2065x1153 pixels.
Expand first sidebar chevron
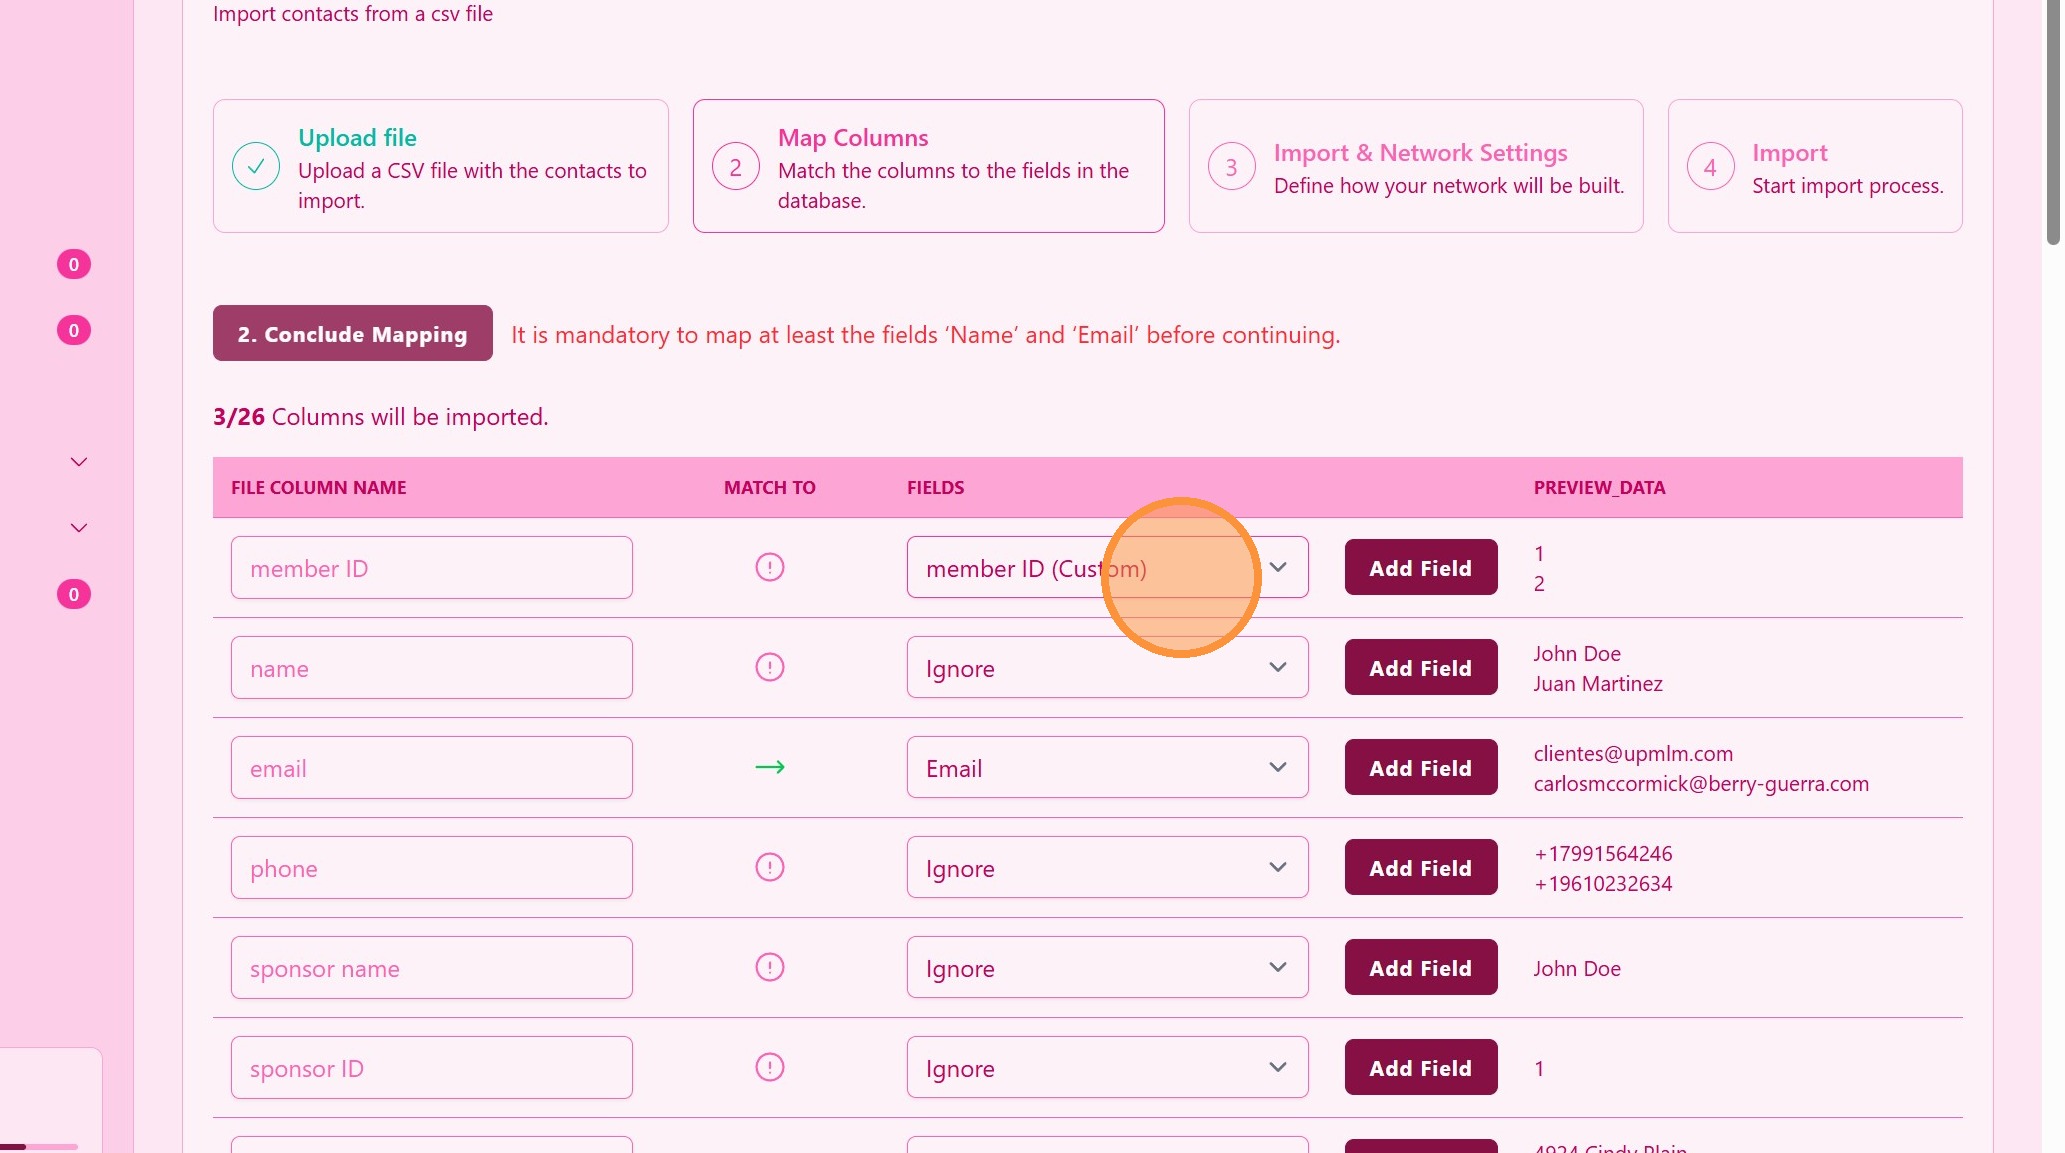[79, 462]
